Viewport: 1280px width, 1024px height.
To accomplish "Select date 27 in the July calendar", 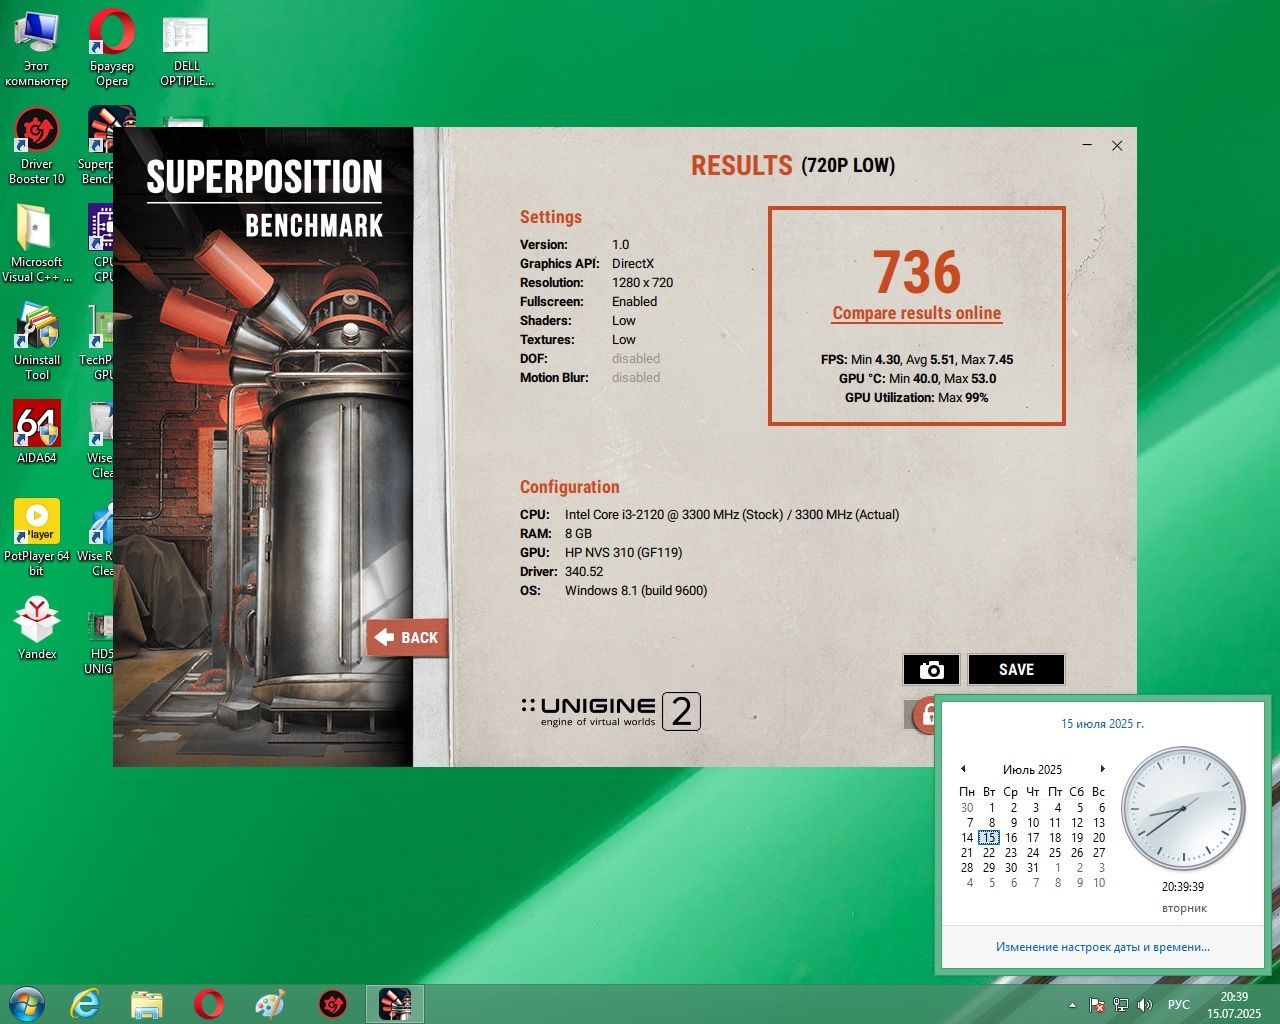I will [1099, 853].
